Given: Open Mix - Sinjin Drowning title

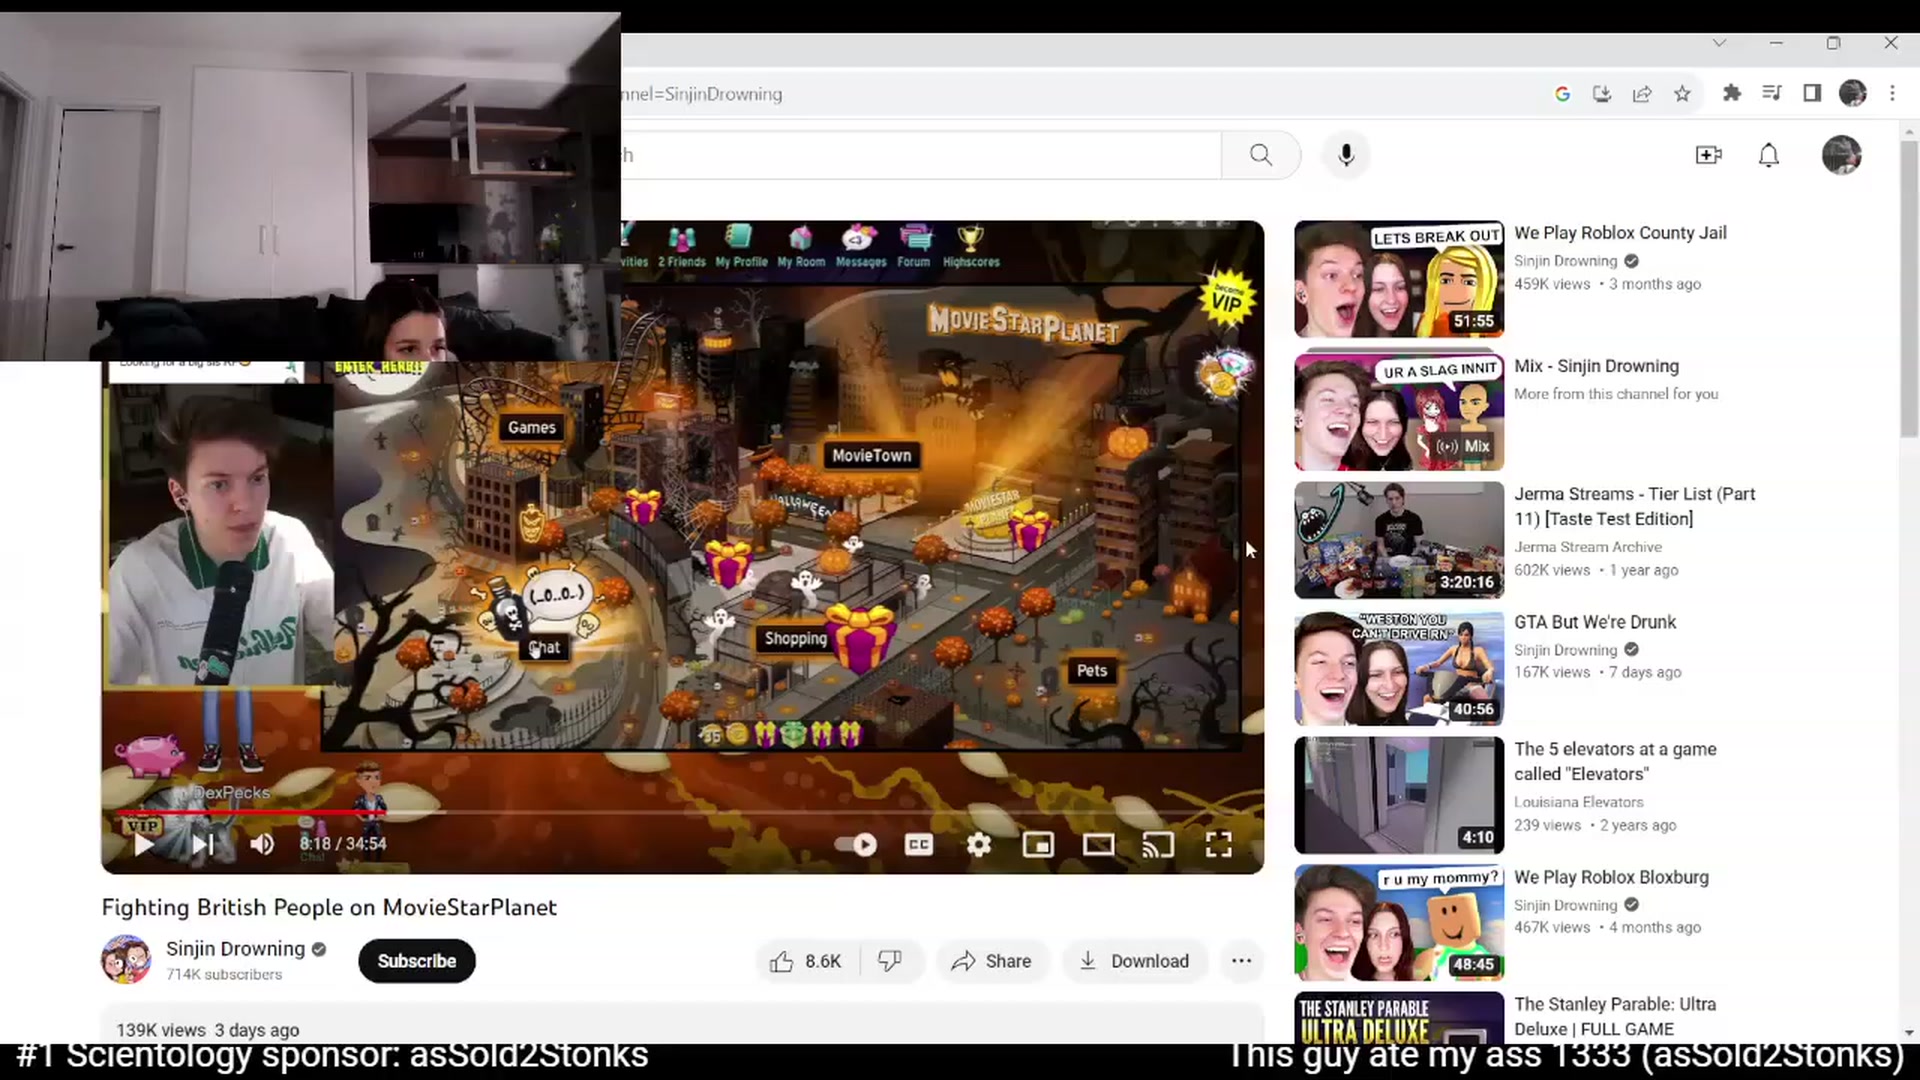Looking at the screenshot, I should coord(1596,366).
